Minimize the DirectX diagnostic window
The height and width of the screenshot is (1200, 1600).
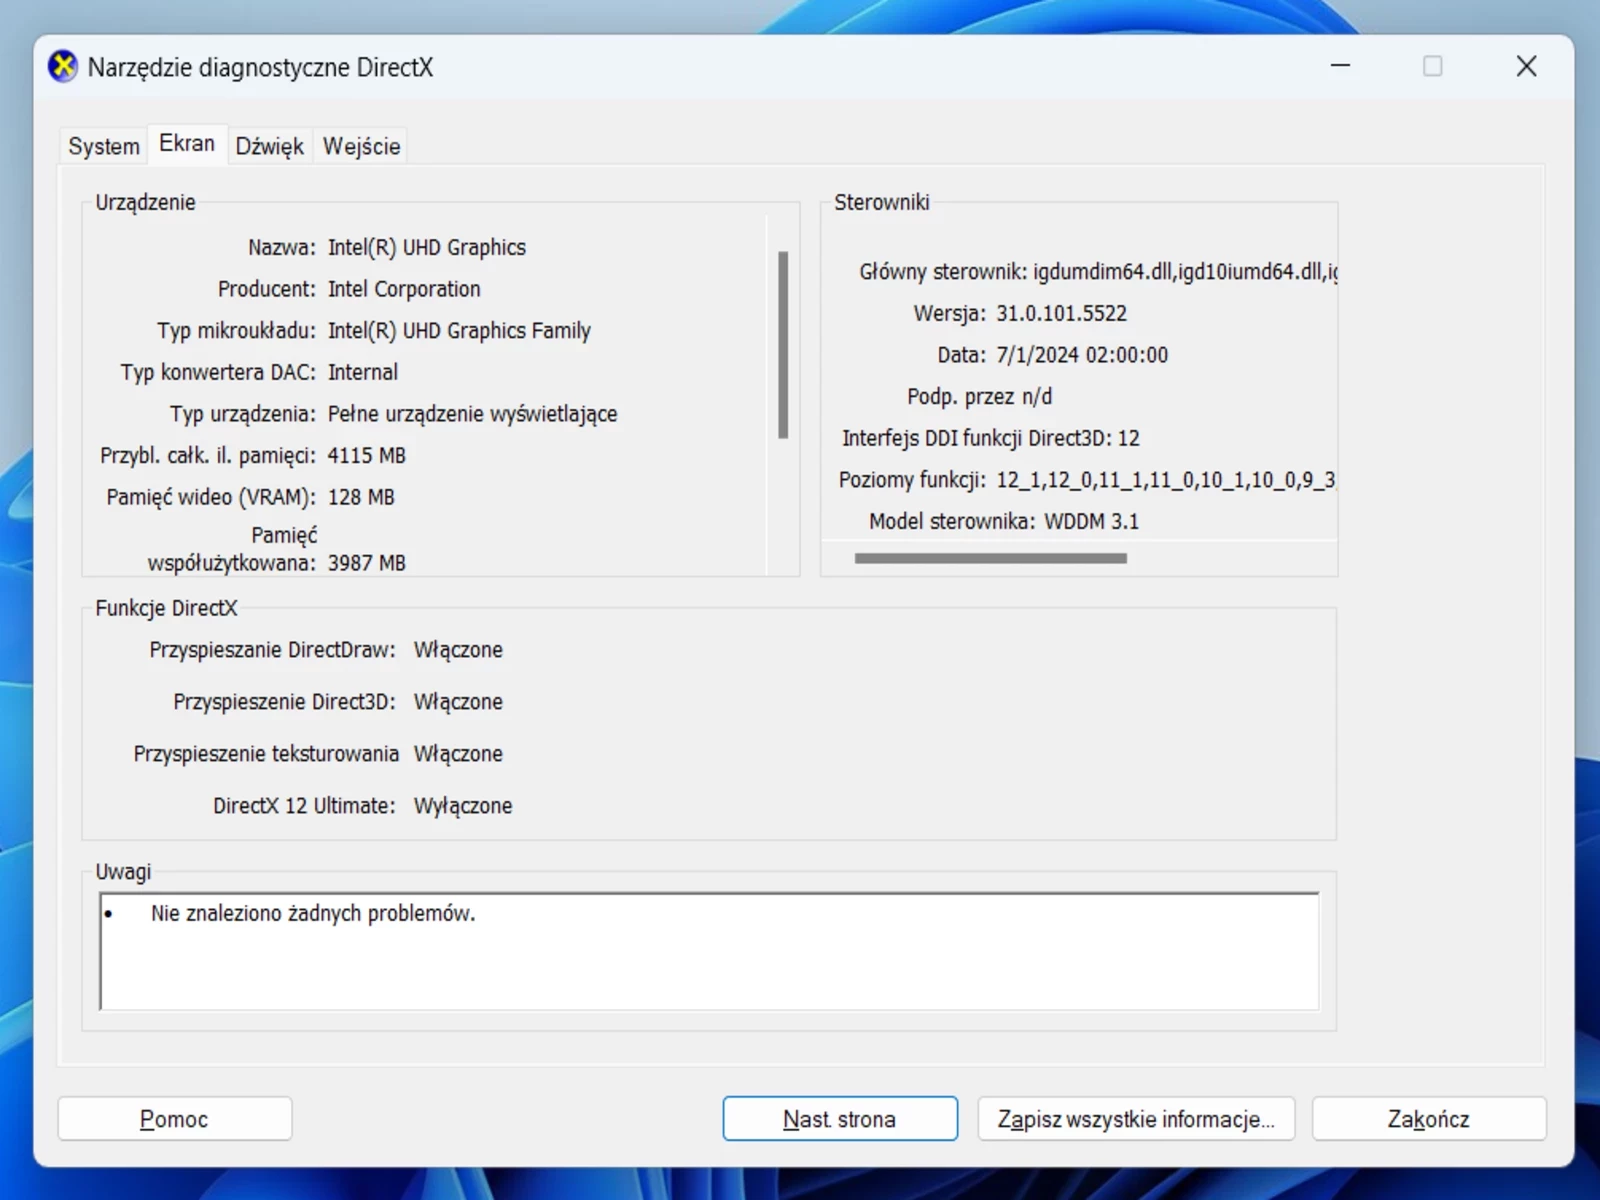pyautogui.click(x=1341, y=66)
